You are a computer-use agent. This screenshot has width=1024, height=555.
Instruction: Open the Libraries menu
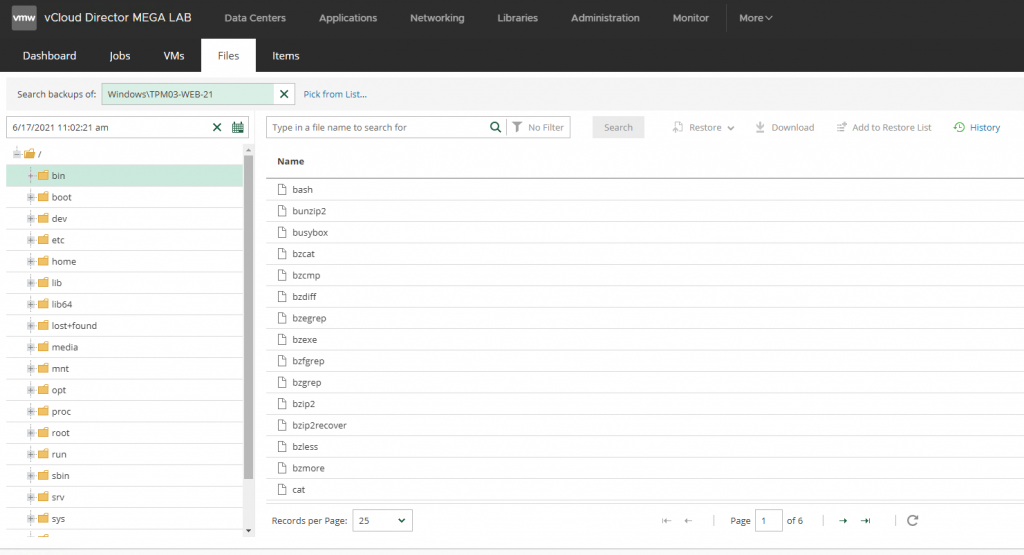[517, 18]
